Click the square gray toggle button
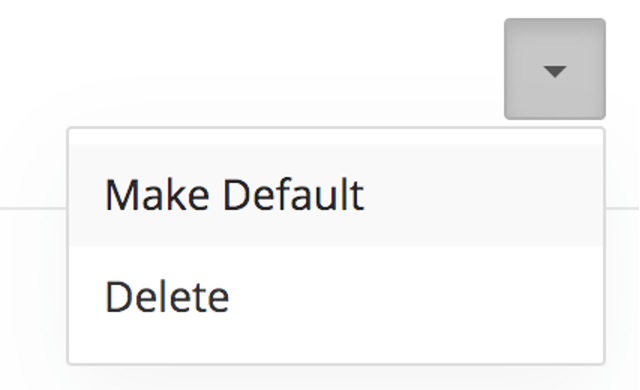 point(555,69)
